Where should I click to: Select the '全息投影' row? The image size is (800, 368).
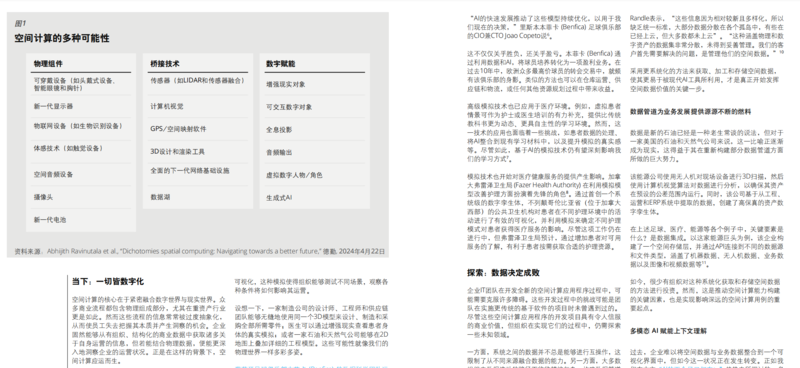[x=315, y=130]
